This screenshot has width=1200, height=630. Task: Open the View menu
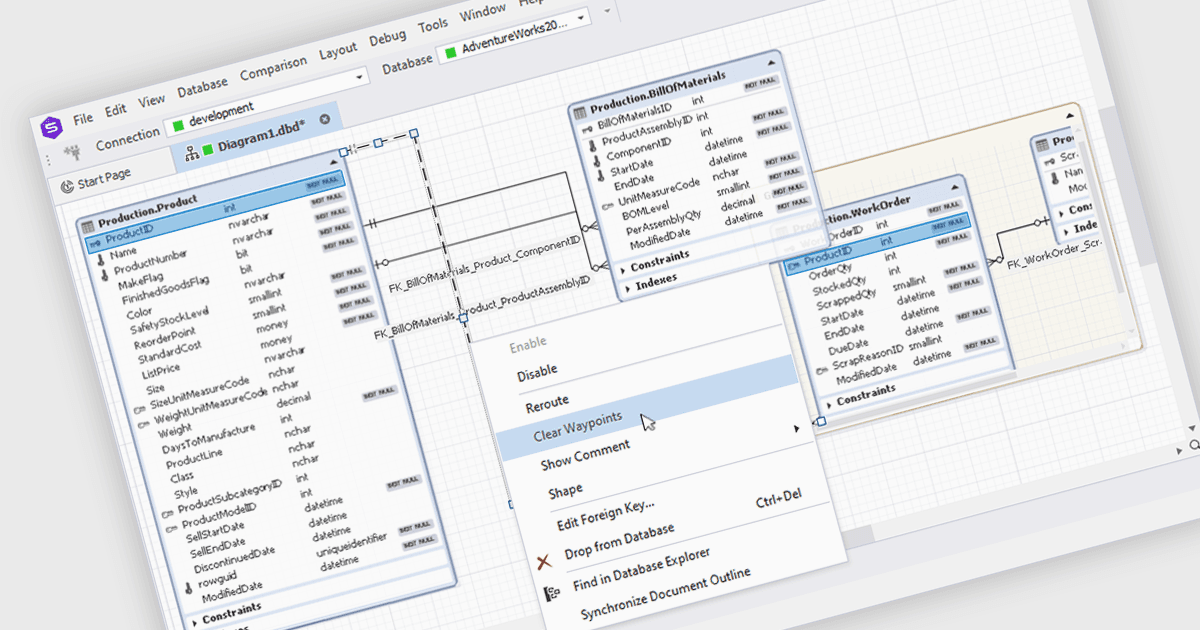[x=152, y=100]
